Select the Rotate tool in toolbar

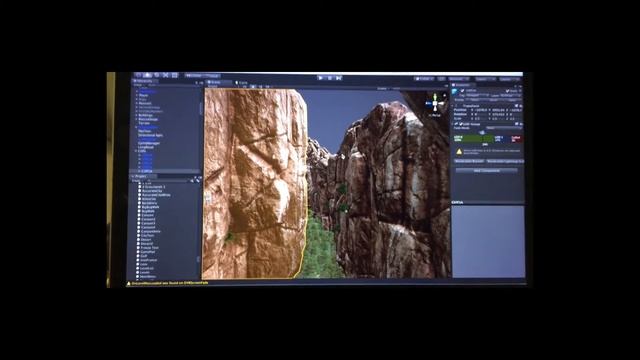(156, 75)
